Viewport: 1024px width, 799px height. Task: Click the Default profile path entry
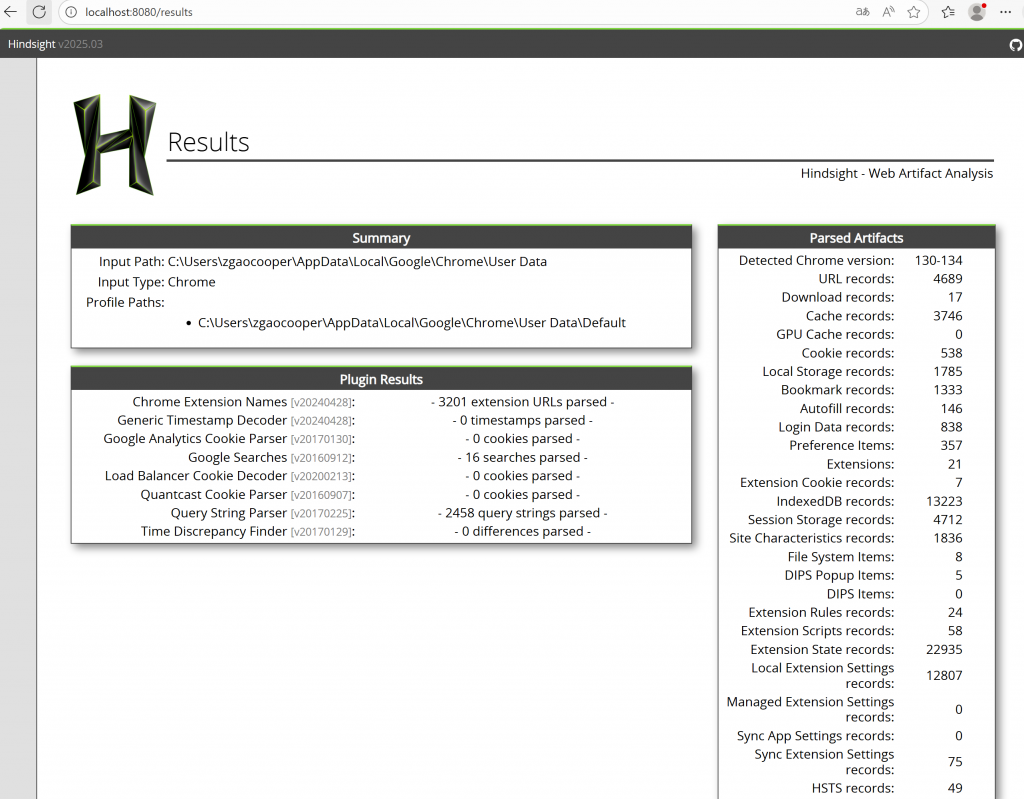click(x=411, y=323)
